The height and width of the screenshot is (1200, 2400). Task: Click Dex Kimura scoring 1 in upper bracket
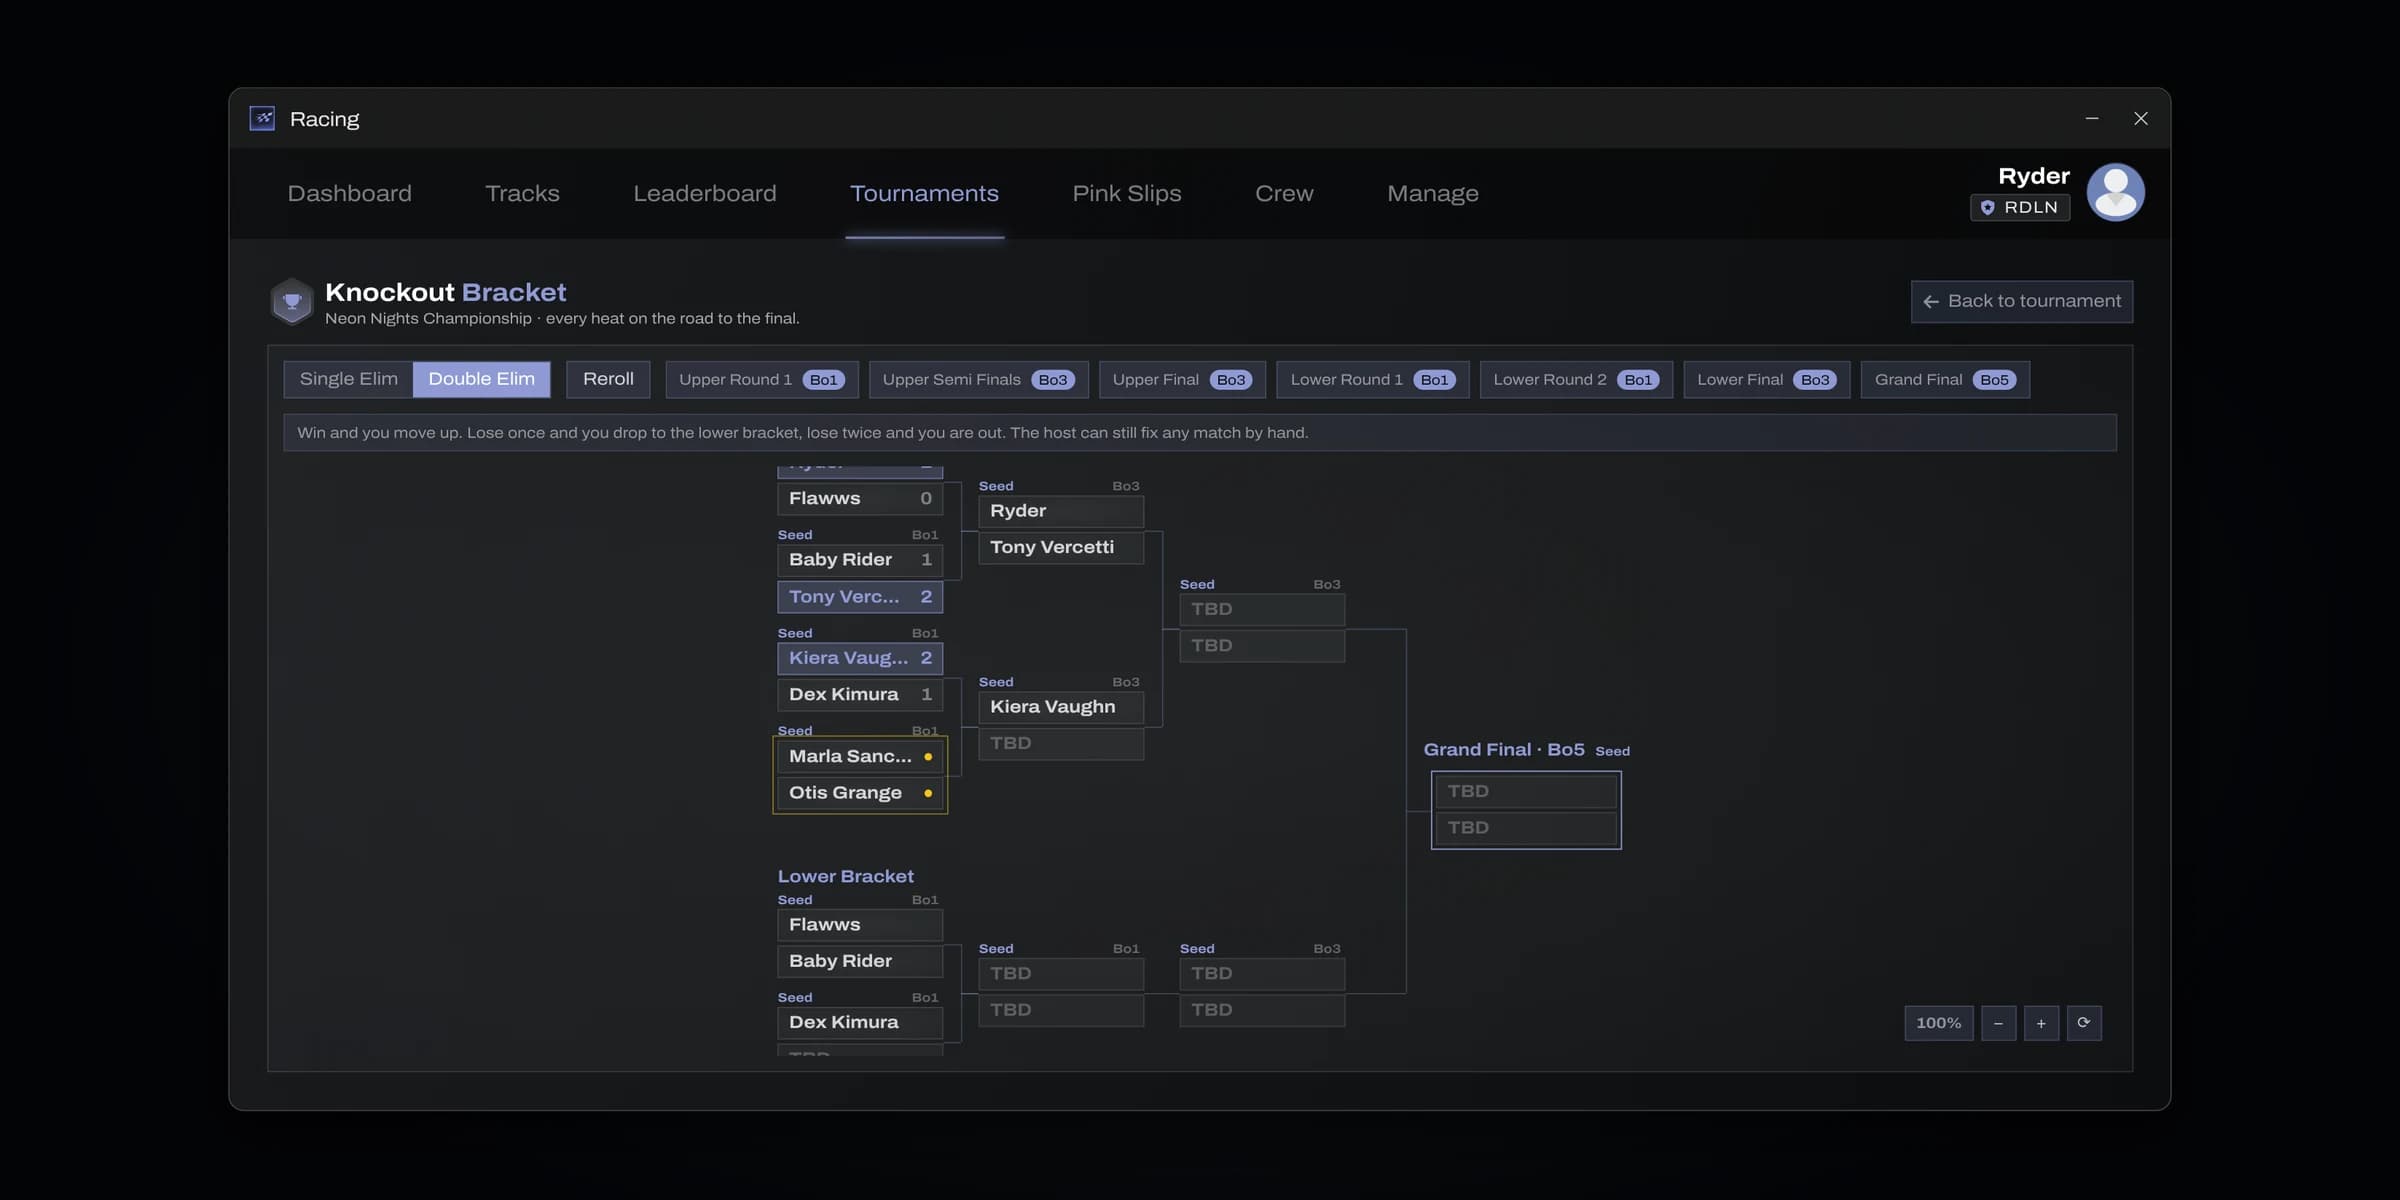click(x=860, y=695)
